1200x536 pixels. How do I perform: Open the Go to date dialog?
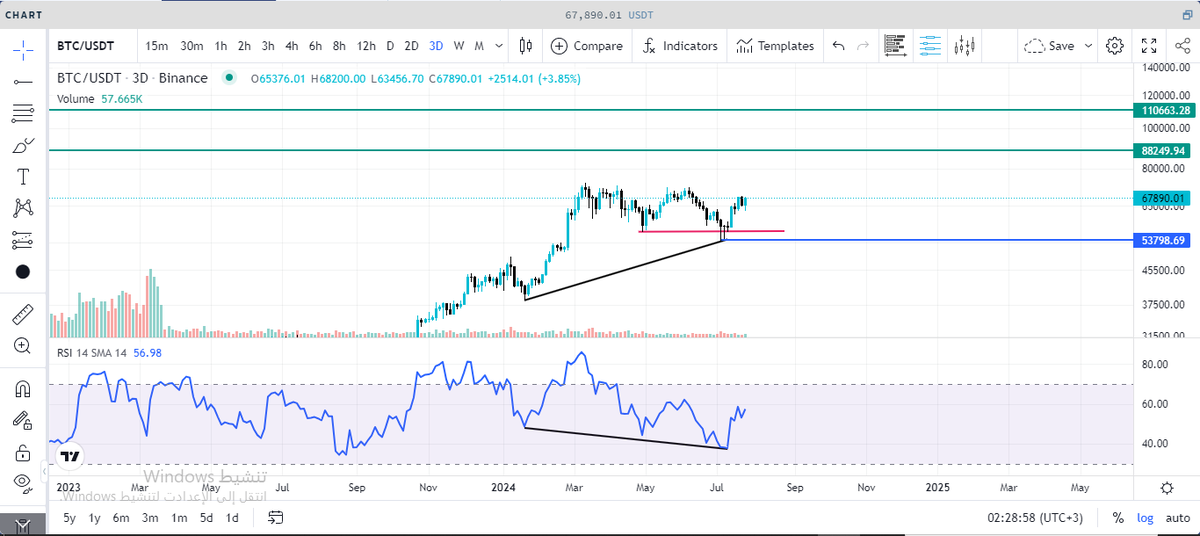[276, 518]
